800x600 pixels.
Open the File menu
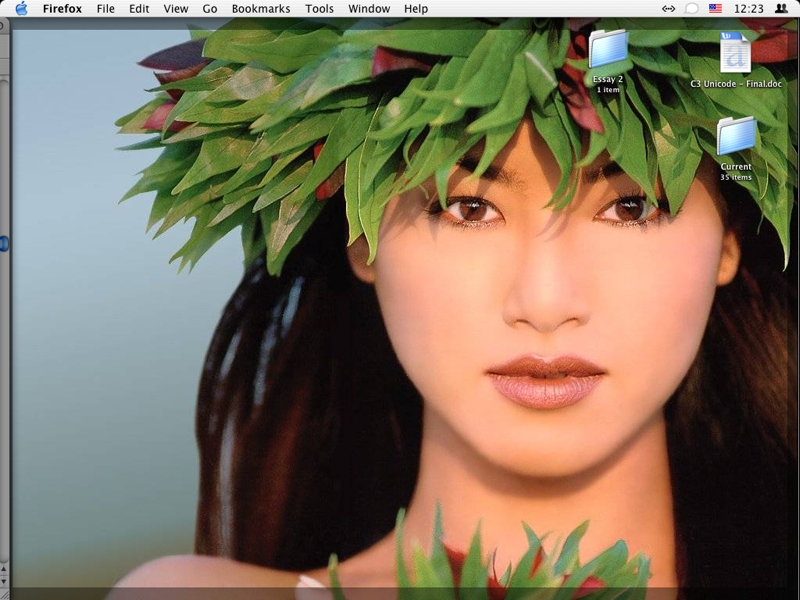coord(105,9)
